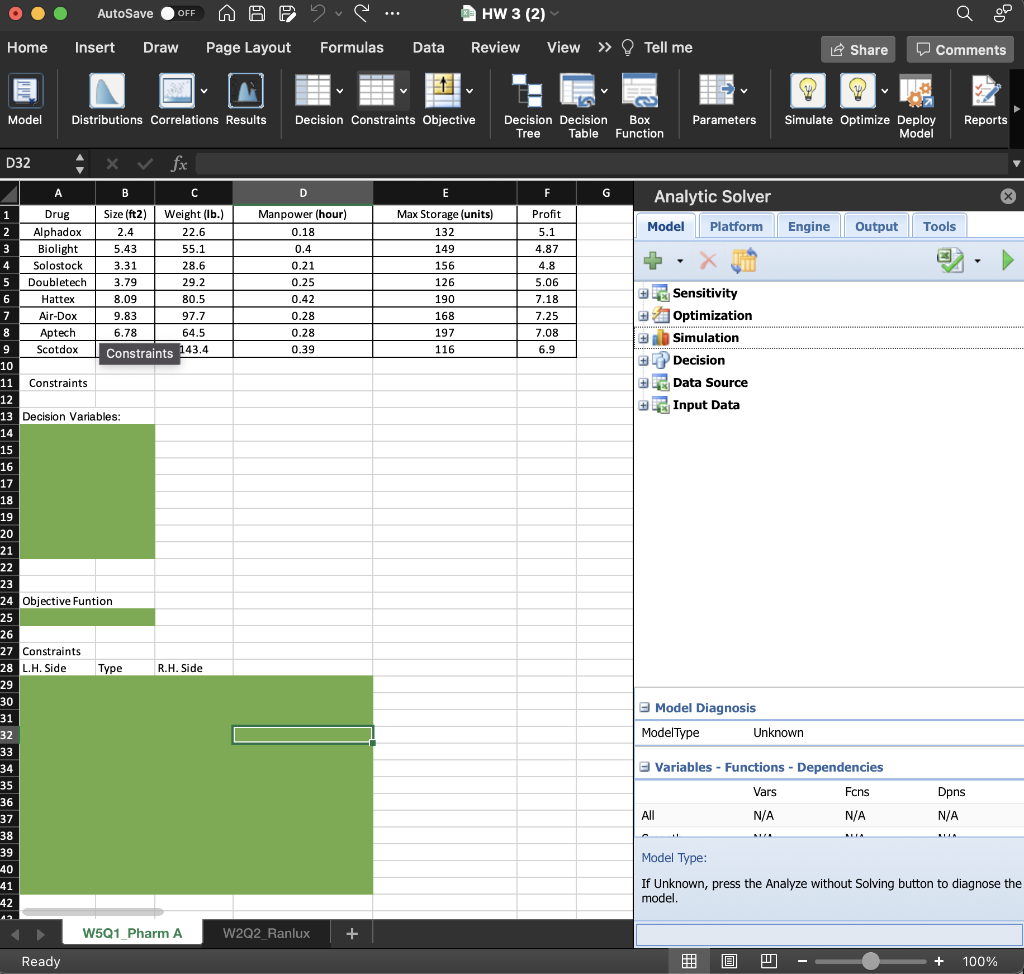1024x974 pixels.
Task: Collapse the Model Diagnosis section
Action: pos(645,708)
